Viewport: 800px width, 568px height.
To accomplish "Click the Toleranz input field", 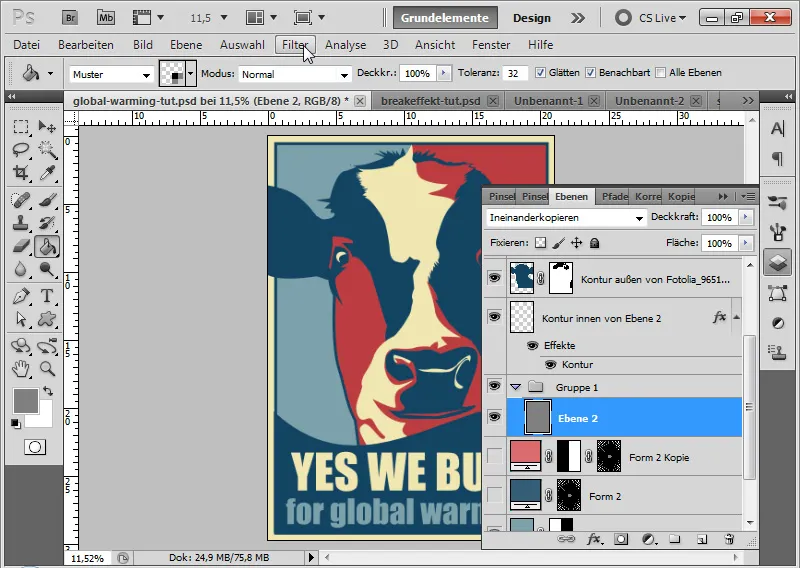I will click(x=514, y=73).
